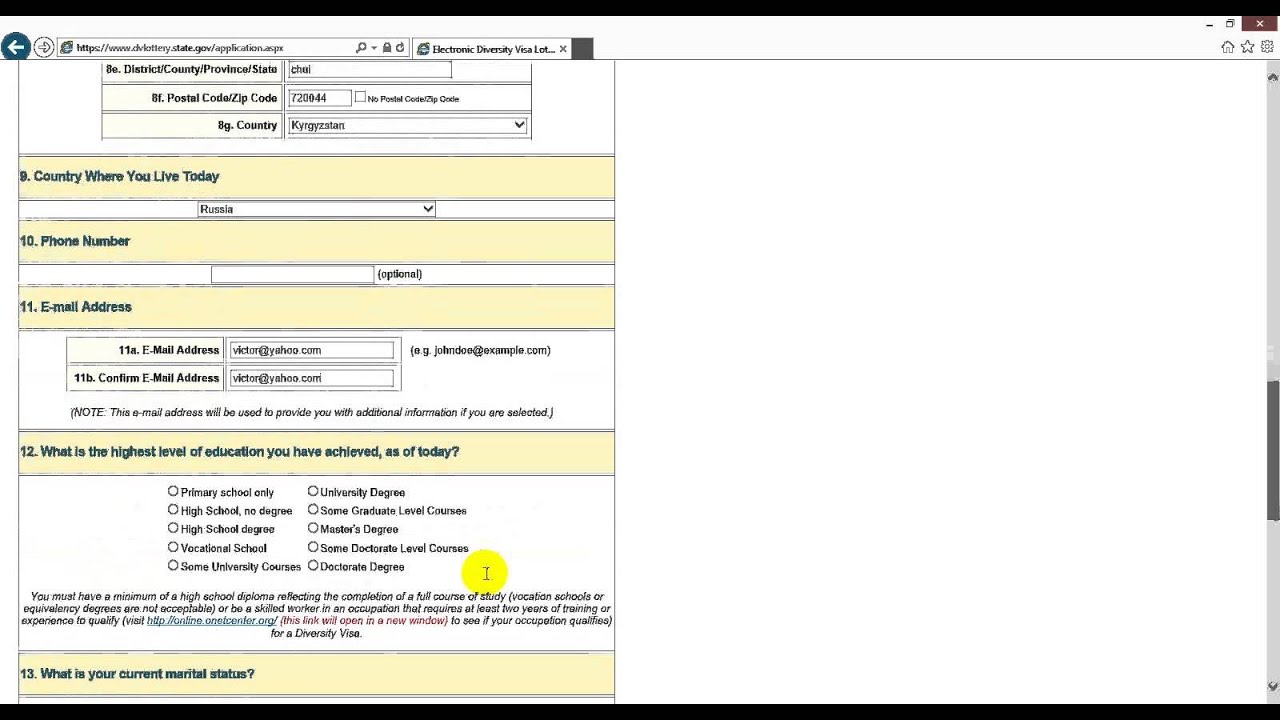The image size is (1280, 720).
Task: Open the browser Home icon
Action: [1228, 47]
